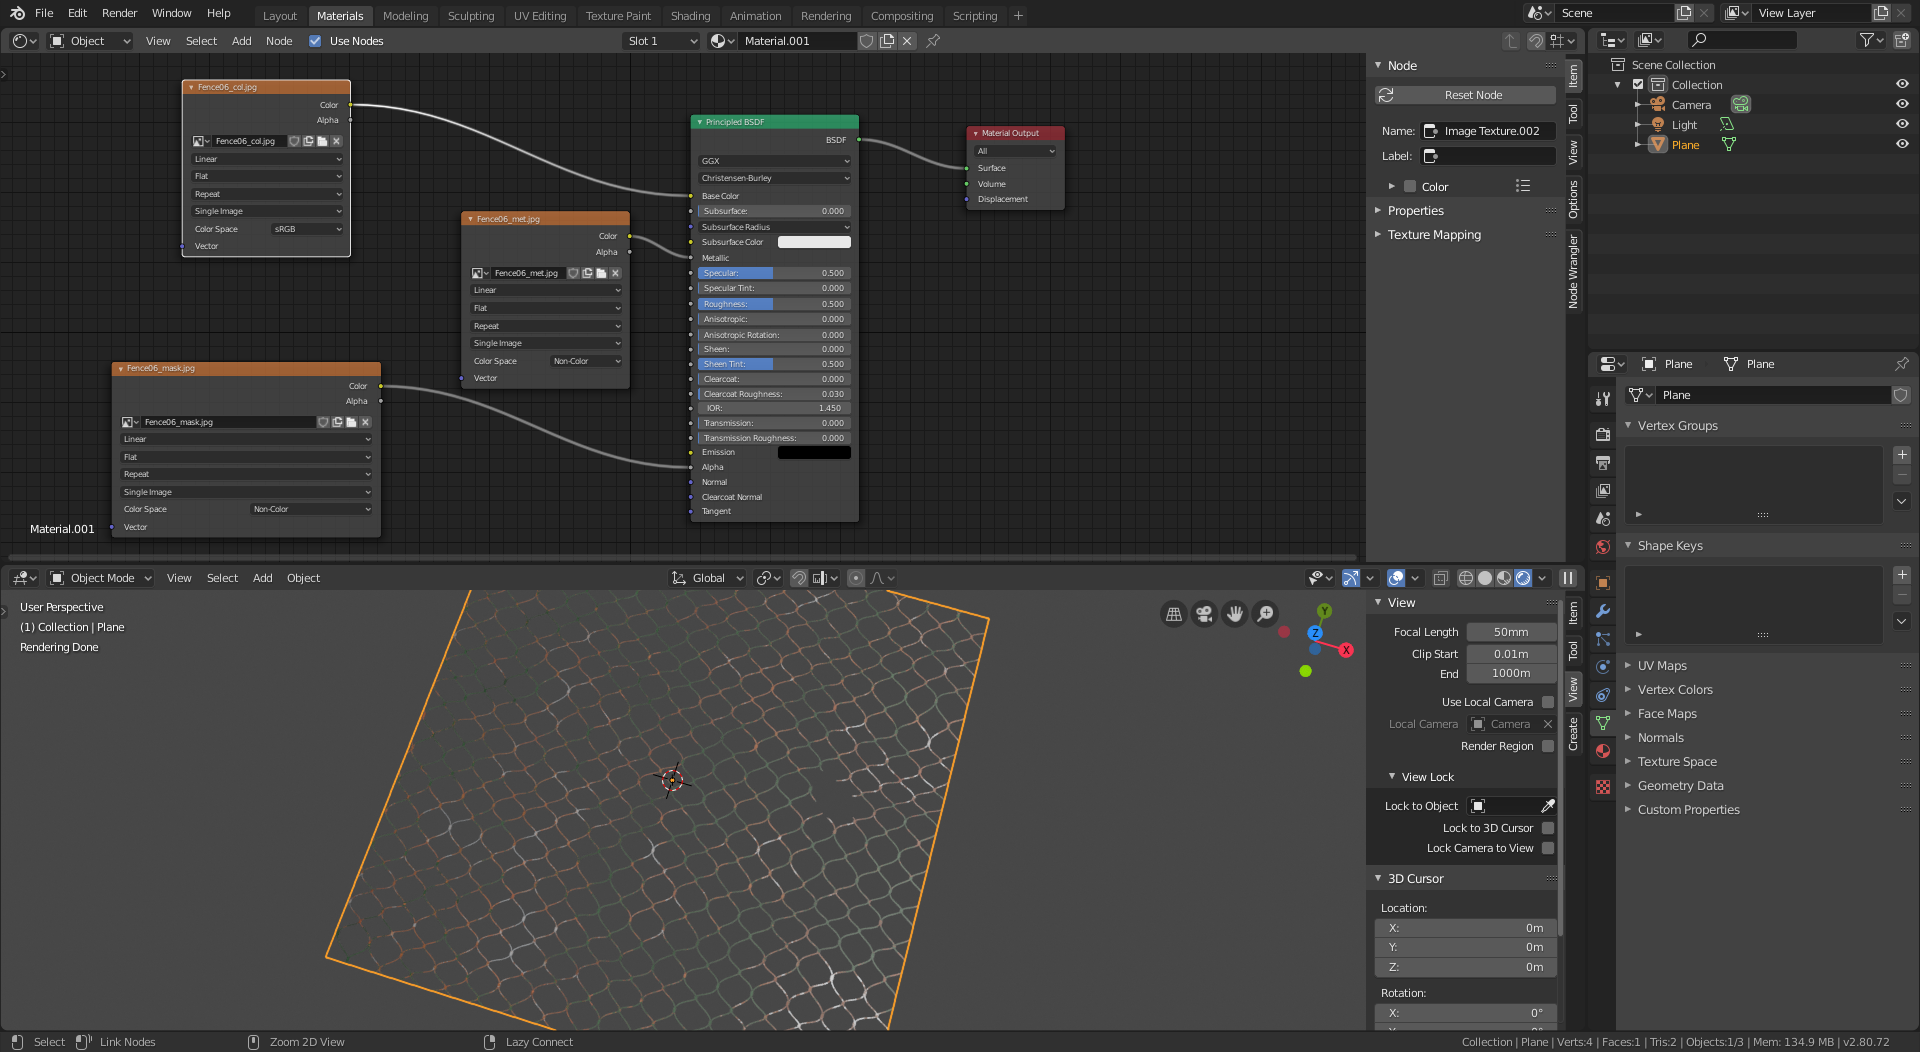The width and height of the screenshot is (1920, 1052).
Task: Toggle viewport gizmos icon
Action: 1351,578
